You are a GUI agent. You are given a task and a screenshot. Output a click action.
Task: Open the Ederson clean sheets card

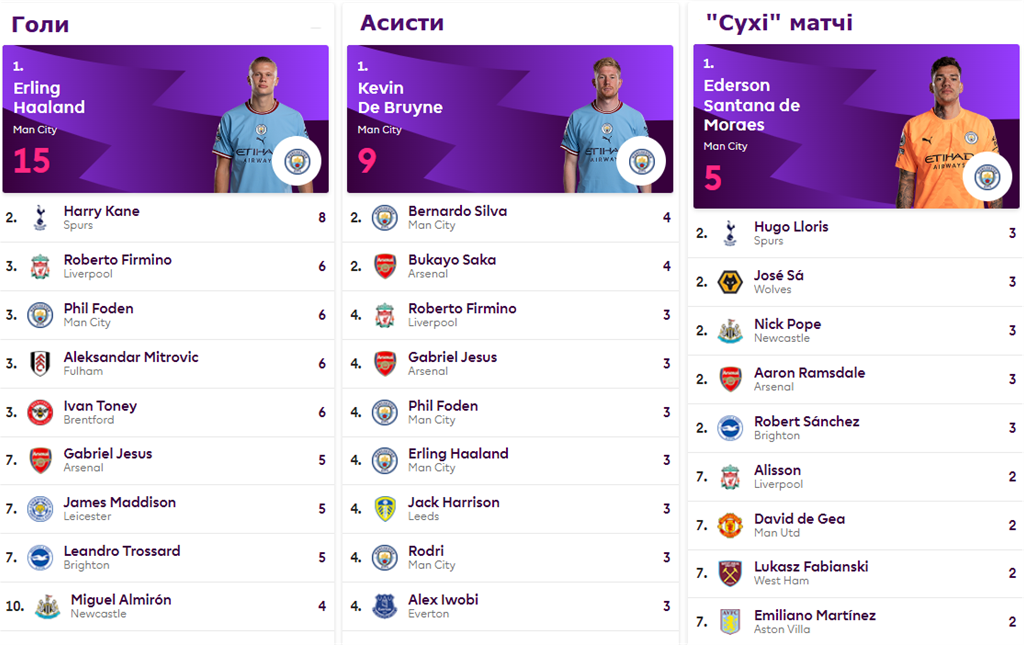(x=856, y=127)
